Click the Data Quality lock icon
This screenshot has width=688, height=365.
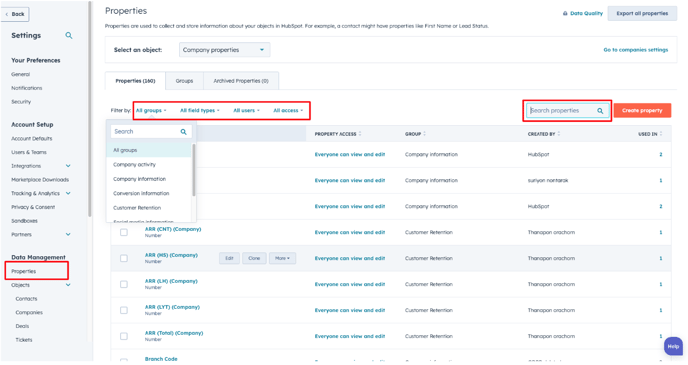[565, 14]
